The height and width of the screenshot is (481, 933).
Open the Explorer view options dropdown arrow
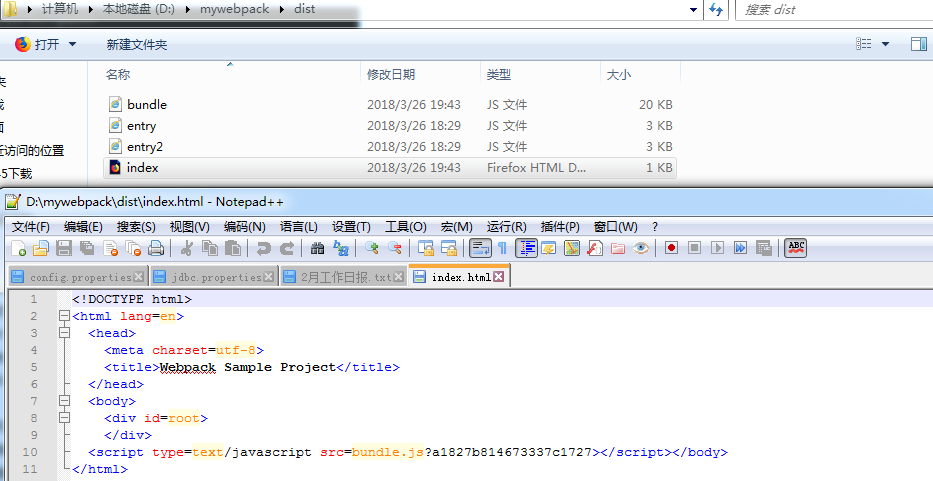885,44
